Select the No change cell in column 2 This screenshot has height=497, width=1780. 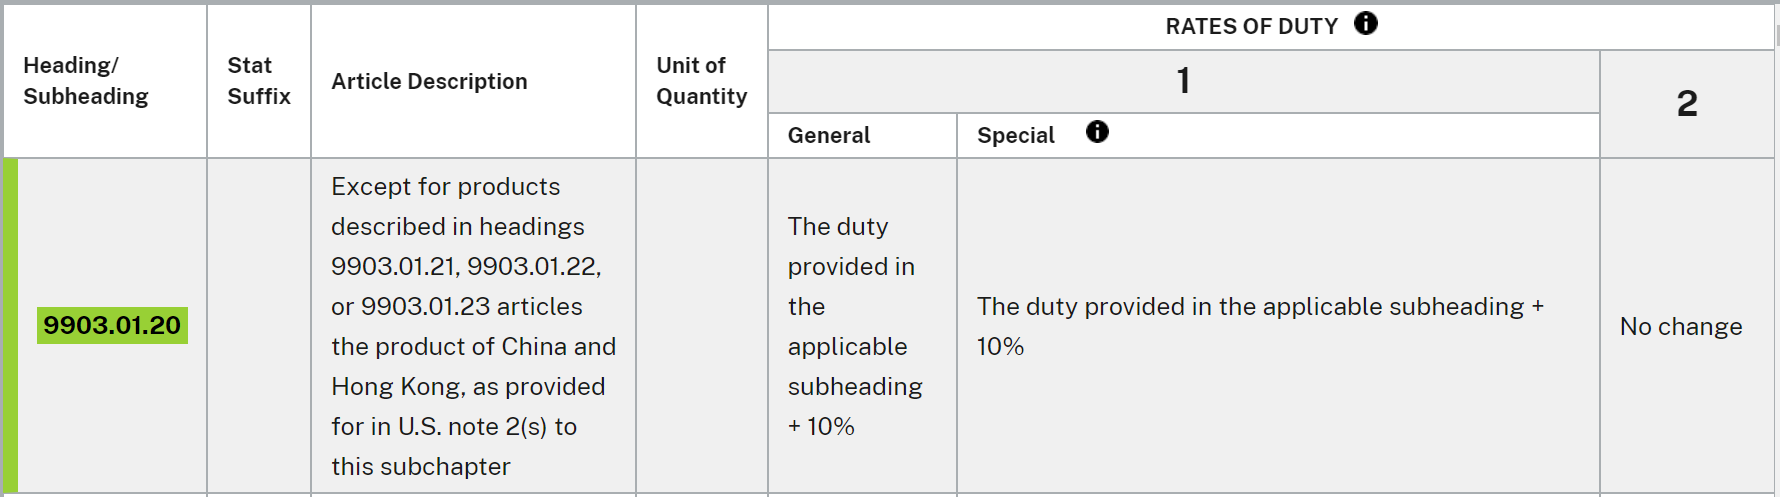coord(1681,326)
